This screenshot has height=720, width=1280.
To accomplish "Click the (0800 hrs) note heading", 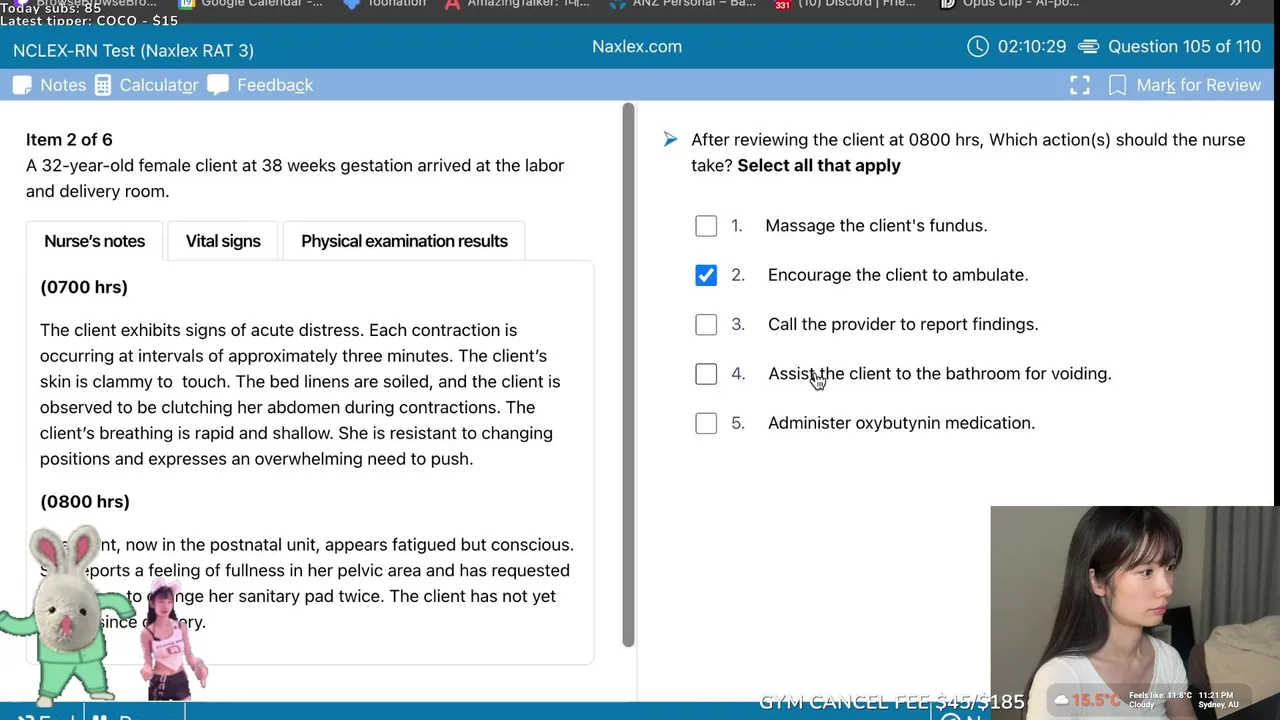I will (85, 502).
